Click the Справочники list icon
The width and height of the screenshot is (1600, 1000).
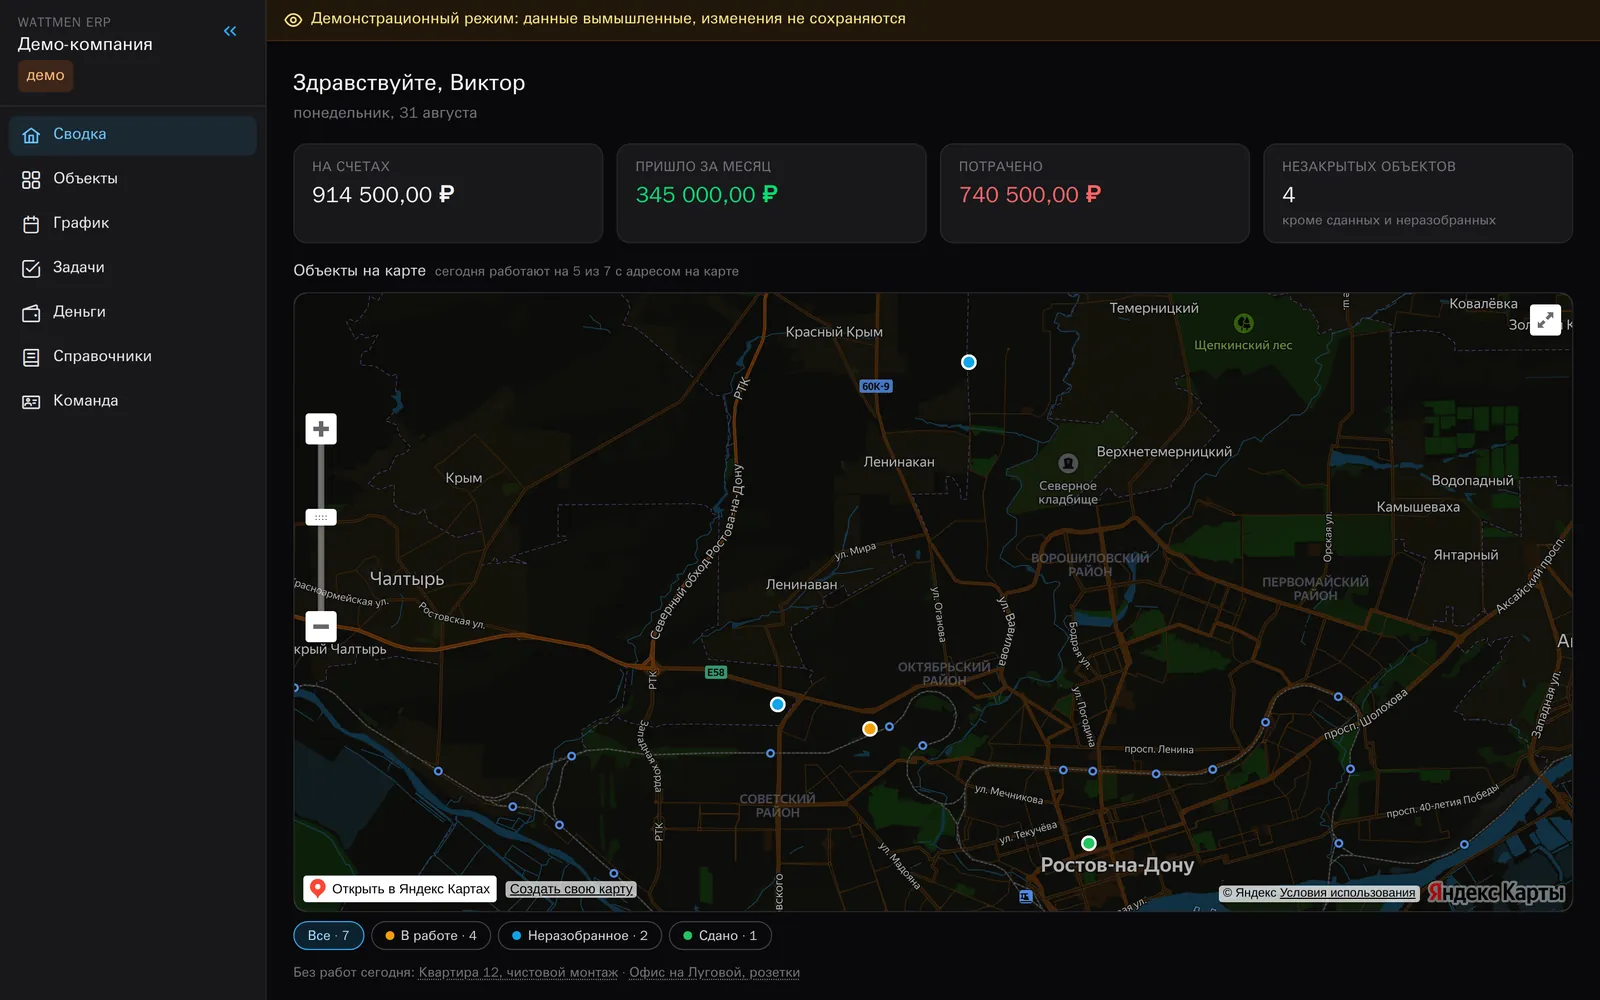[31, 357]
